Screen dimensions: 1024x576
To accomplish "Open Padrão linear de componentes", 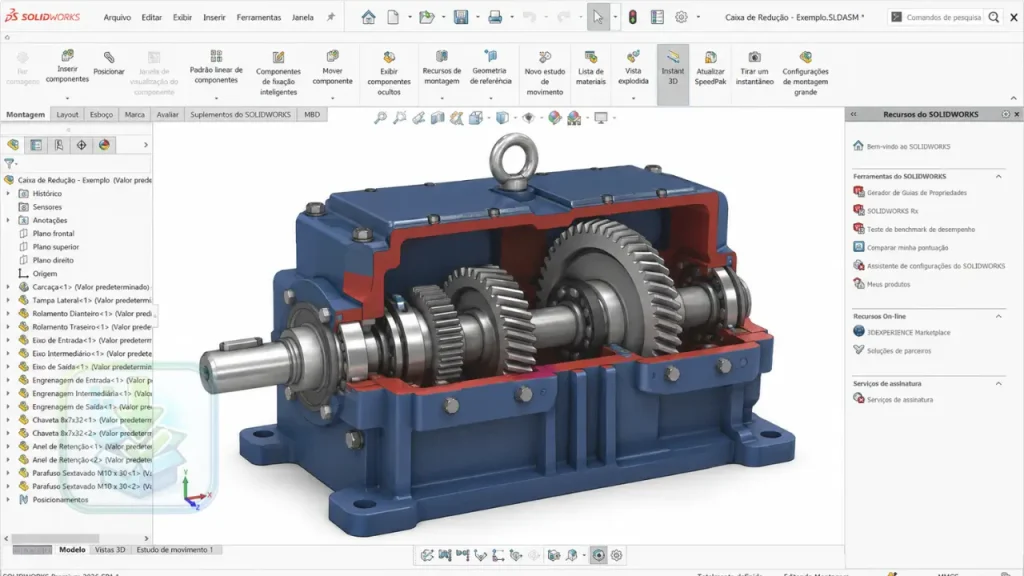I will [x=216, y=66].
